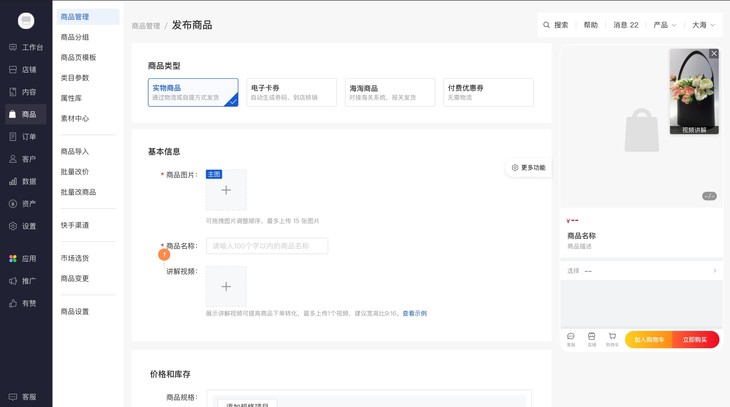
Task: Select 实物商品 physical product type
Action: pos(192,92)
